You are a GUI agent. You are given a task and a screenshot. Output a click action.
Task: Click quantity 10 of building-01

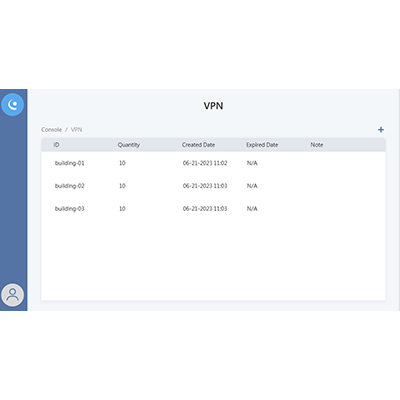(122, 163)
